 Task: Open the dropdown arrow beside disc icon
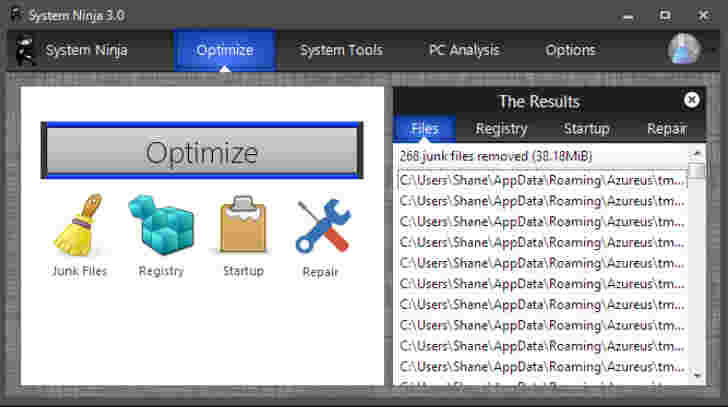[x=712, y=50]
